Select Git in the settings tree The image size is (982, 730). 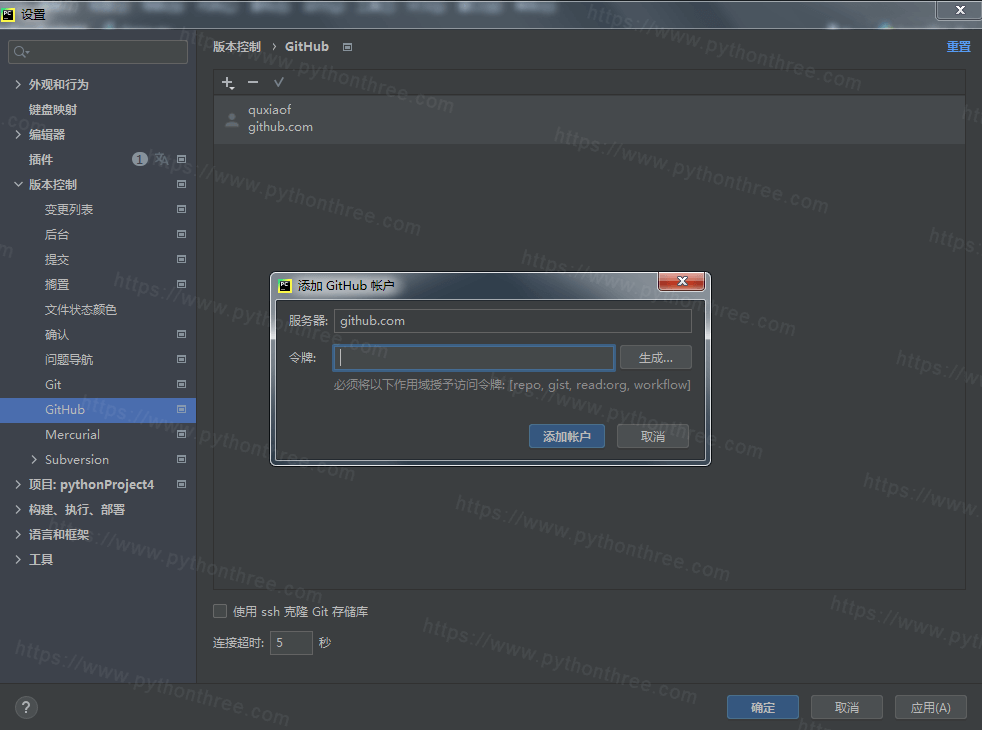click(x=53, y=385)
